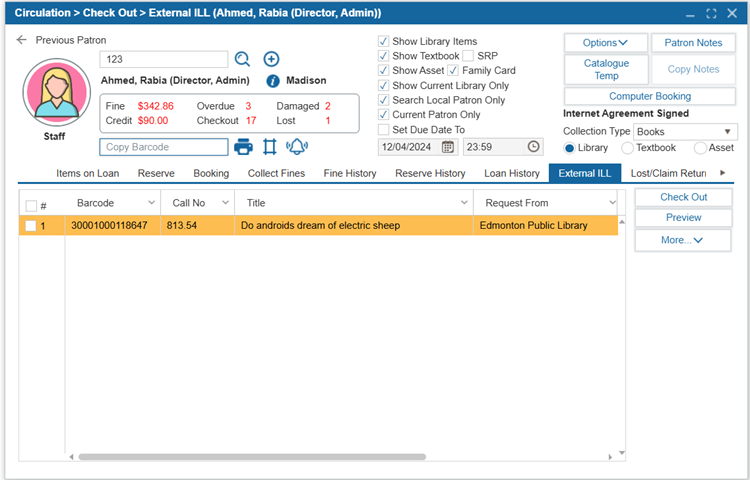
Task: Expand the More... dropdown menu
Action: (683, 240)
